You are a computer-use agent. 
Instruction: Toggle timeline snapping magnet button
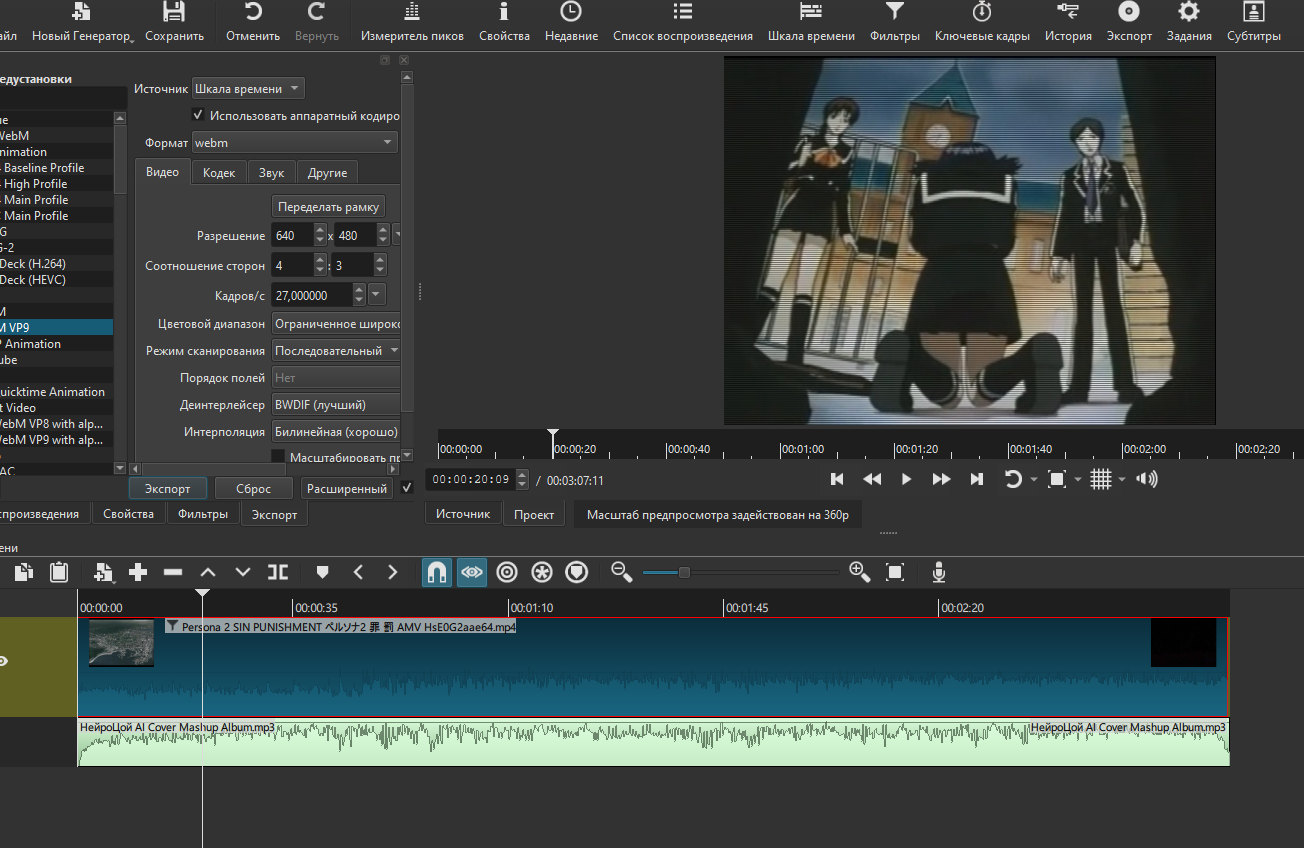click(x=436, y=572)
